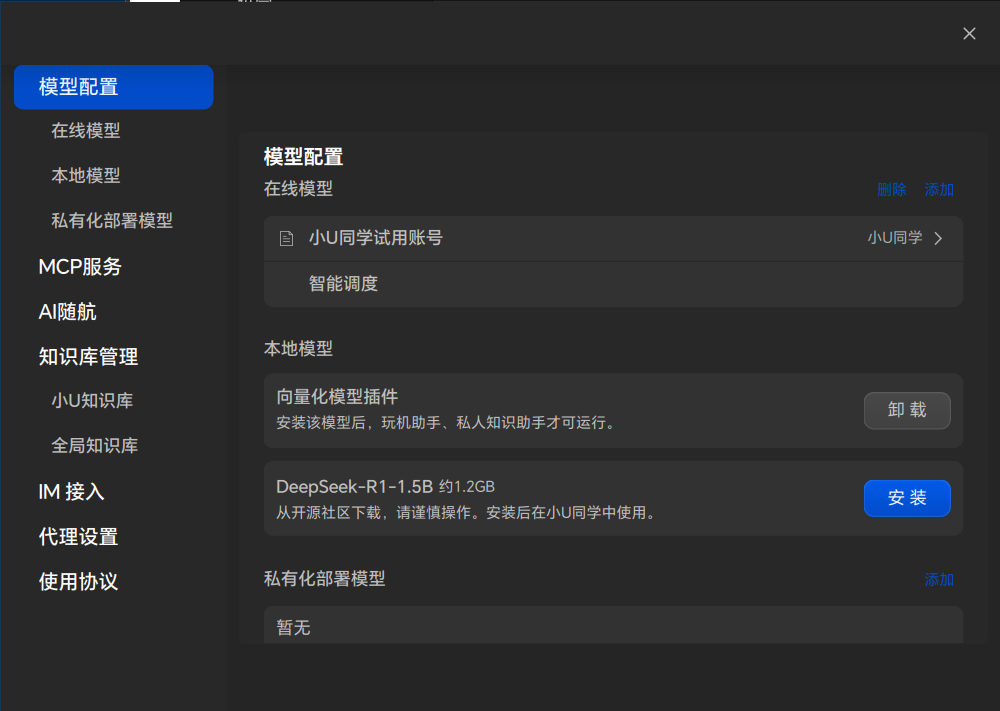
Task: Jump to 私有化部署模型 in the sidebar
Action: [112, 221]
